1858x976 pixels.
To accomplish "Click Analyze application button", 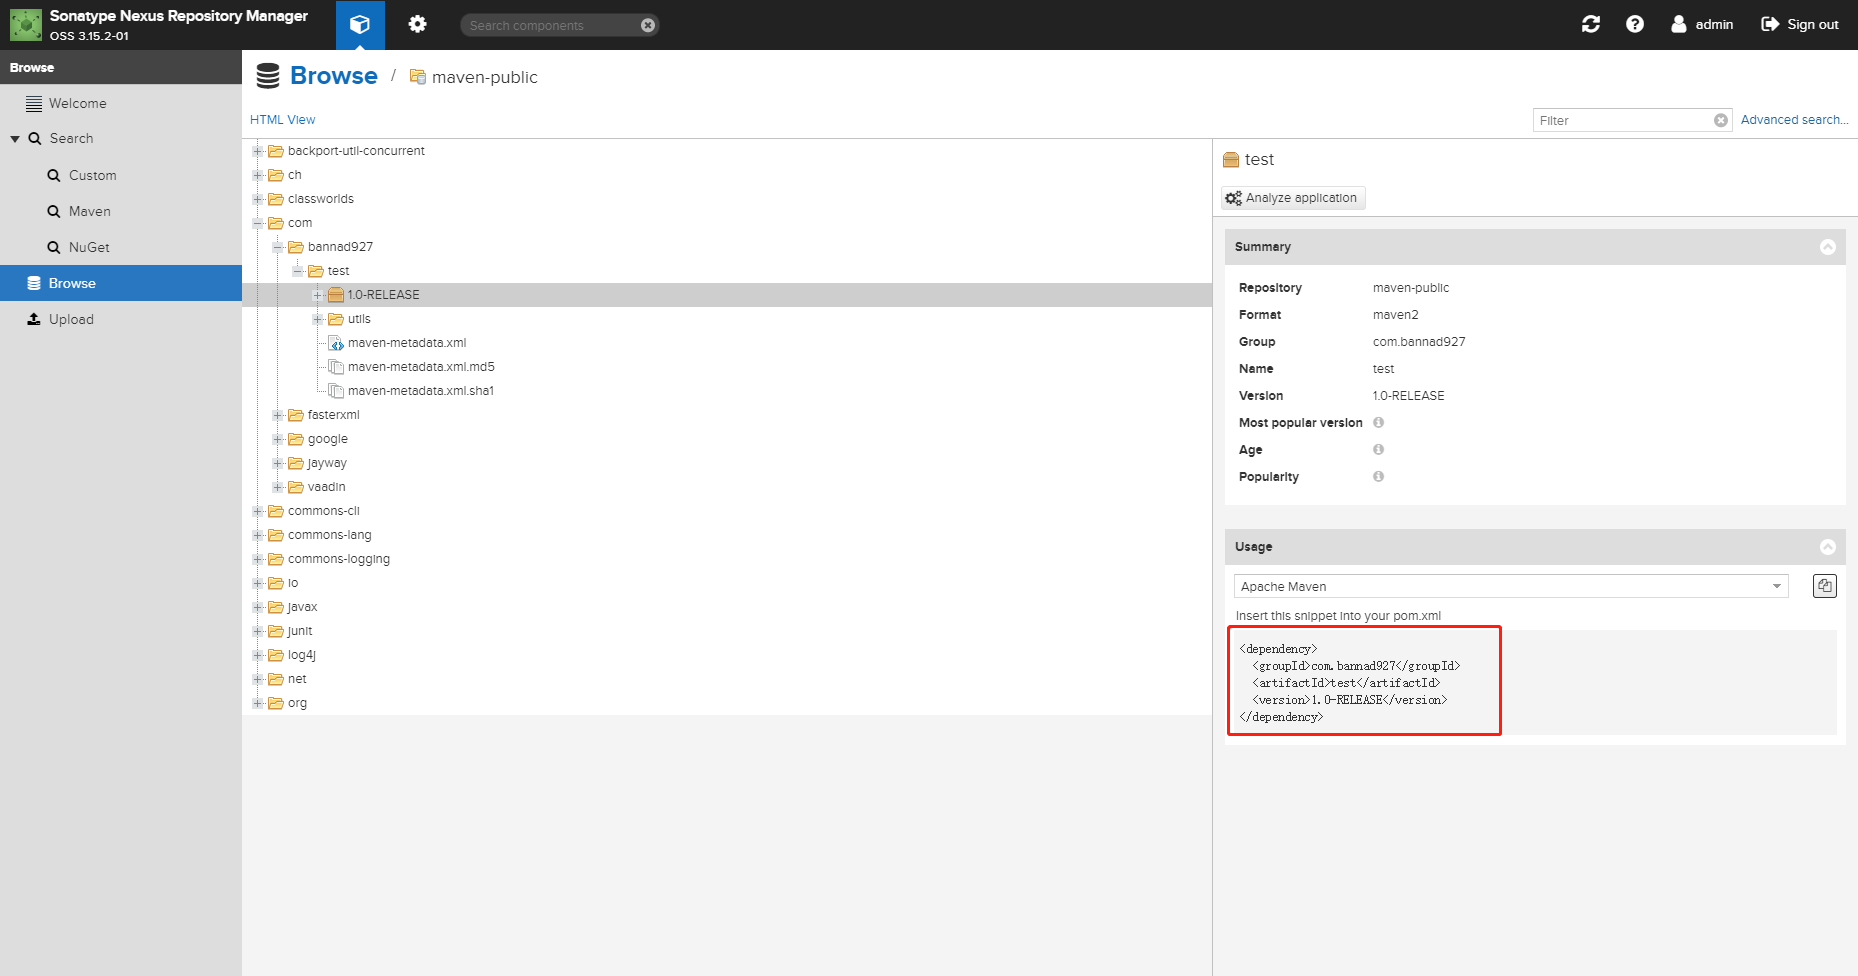I will pyautogui.click(x=1293, y=198).
